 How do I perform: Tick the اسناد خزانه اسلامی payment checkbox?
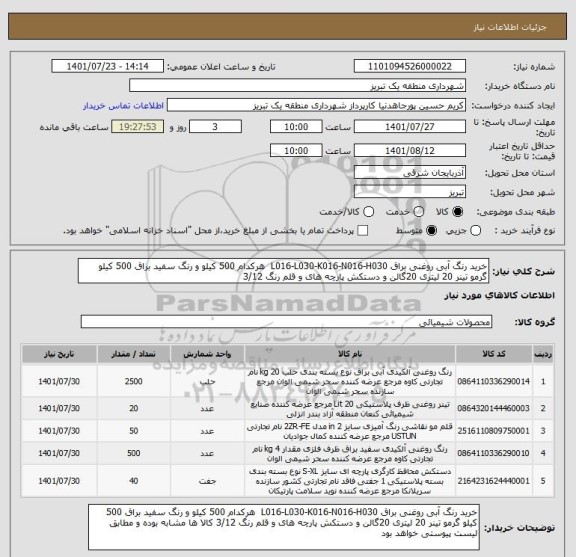point(363,230)
